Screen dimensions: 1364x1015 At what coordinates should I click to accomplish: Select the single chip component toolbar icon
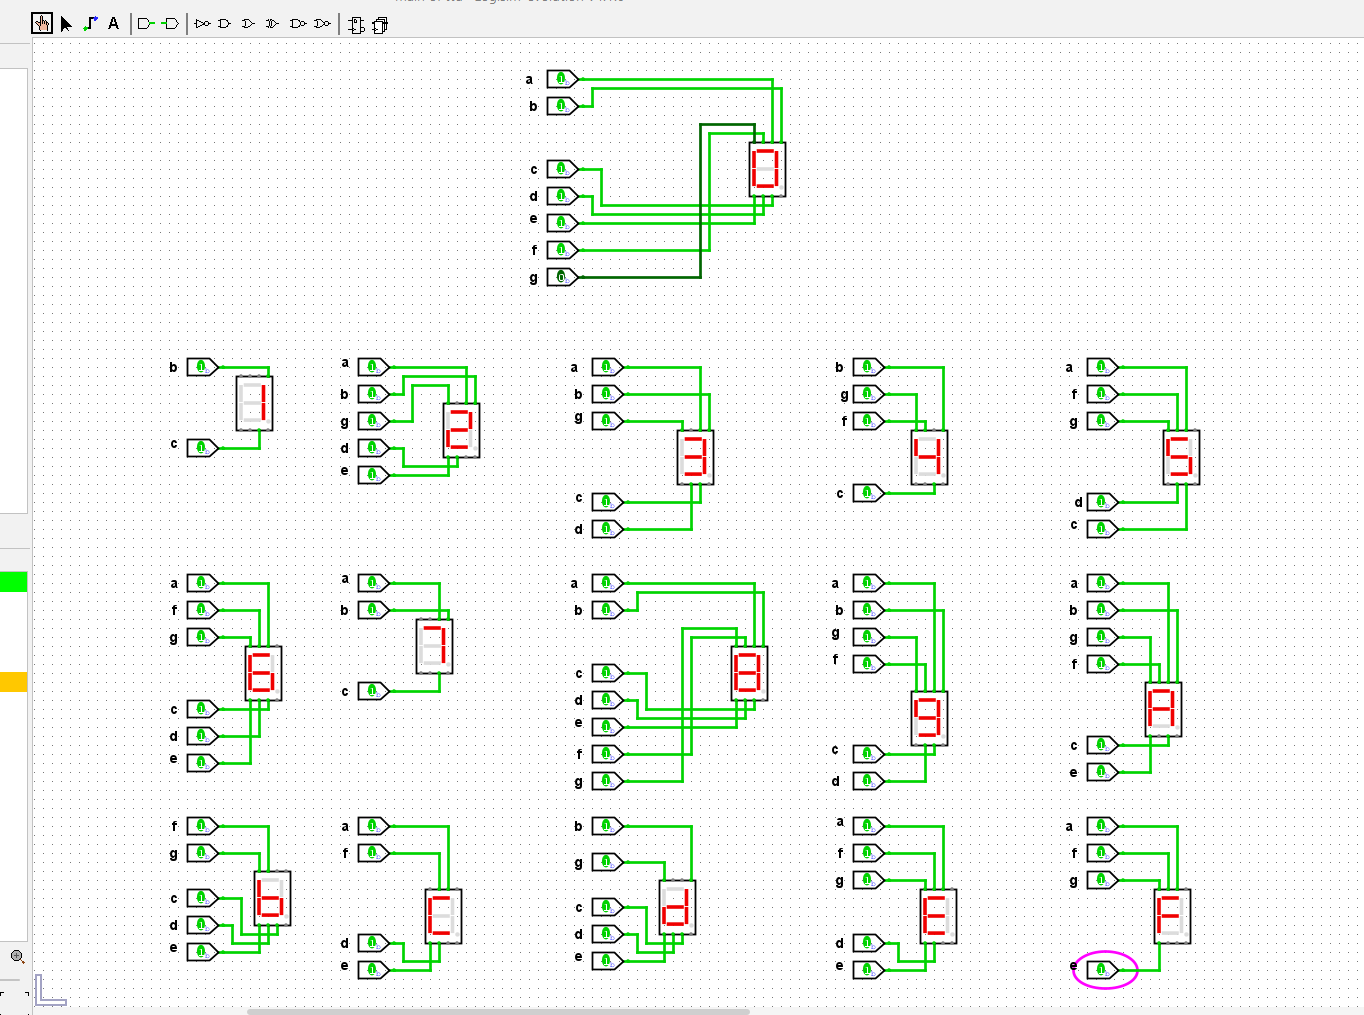point(357,25)
